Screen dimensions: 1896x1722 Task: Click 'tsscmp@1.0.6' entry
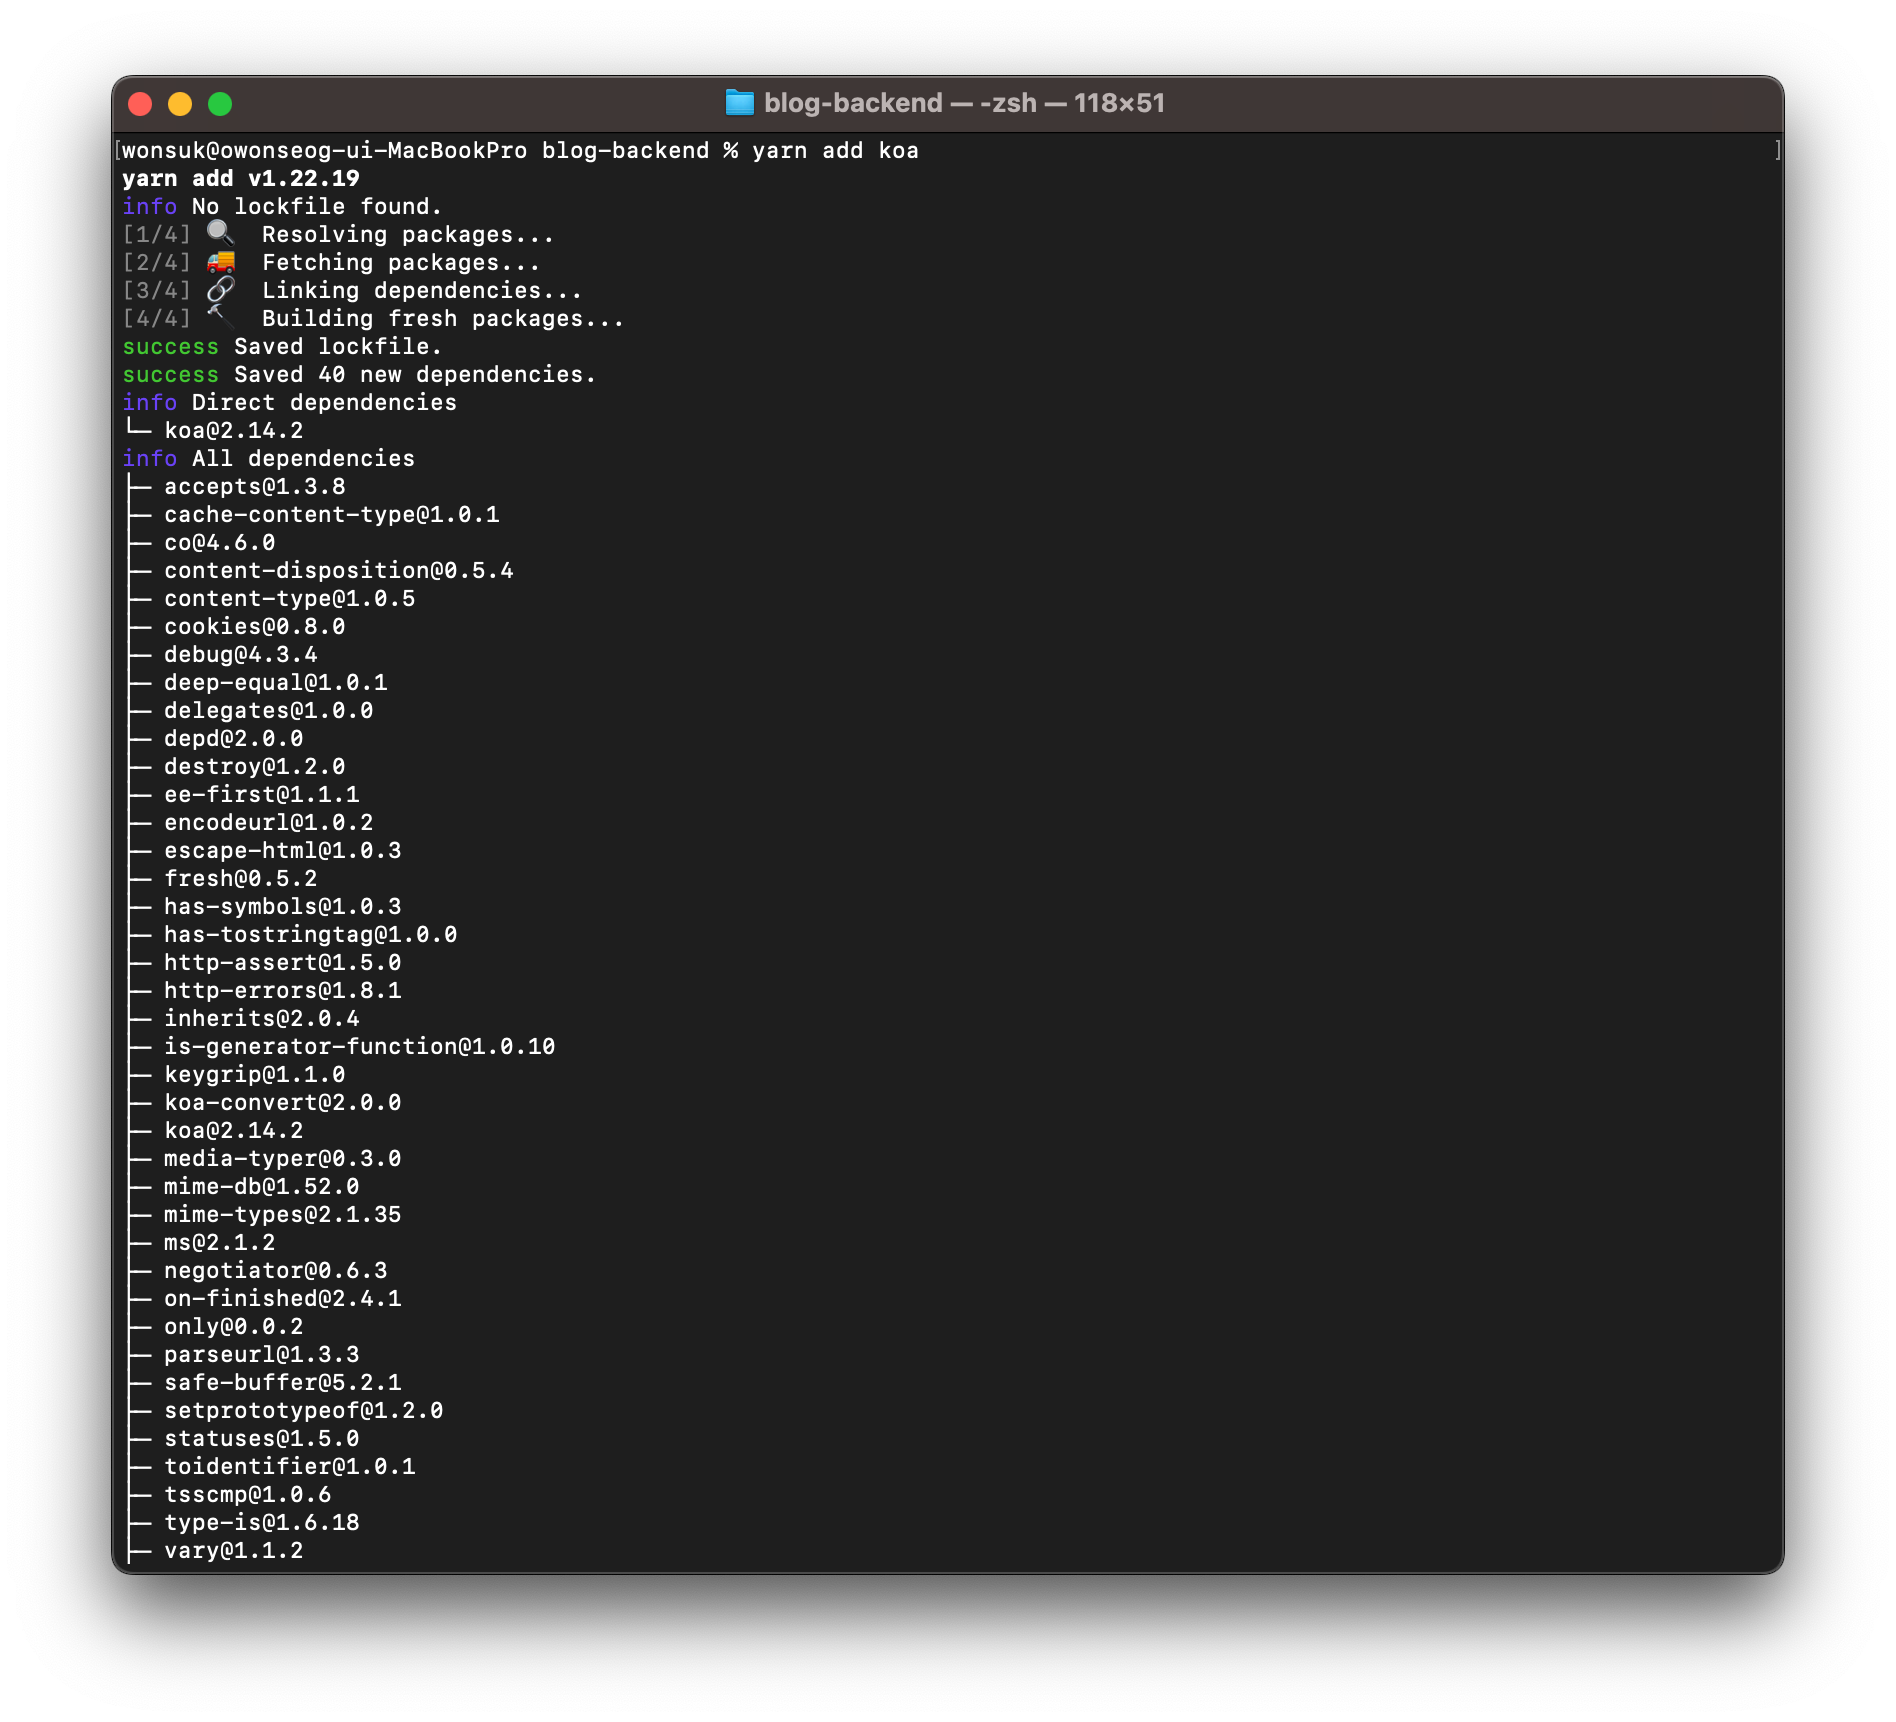click(248, 1495)
